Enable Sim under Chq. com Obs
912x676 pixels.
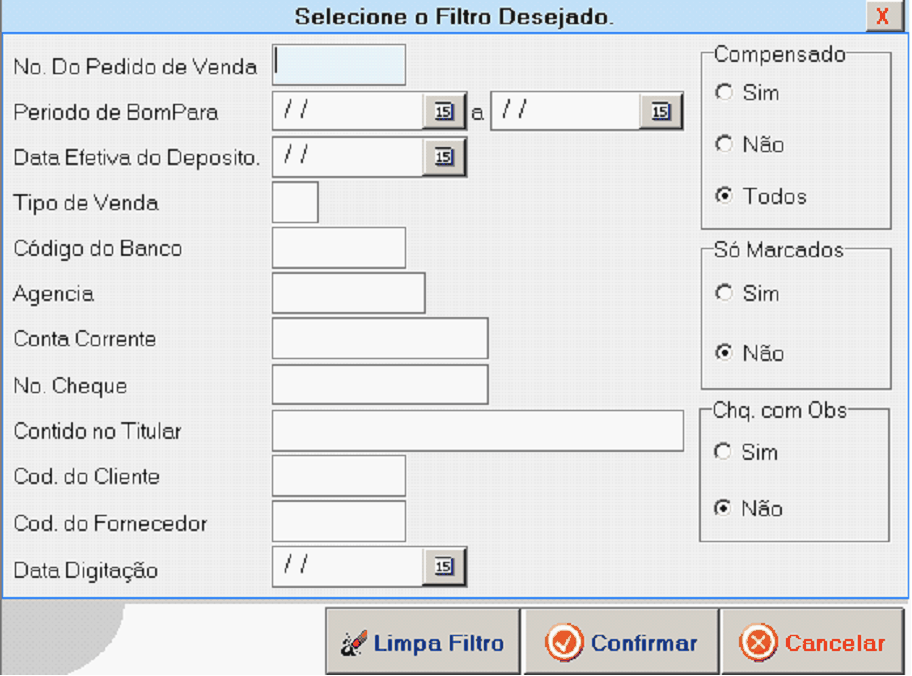click(x=723, y=452)
